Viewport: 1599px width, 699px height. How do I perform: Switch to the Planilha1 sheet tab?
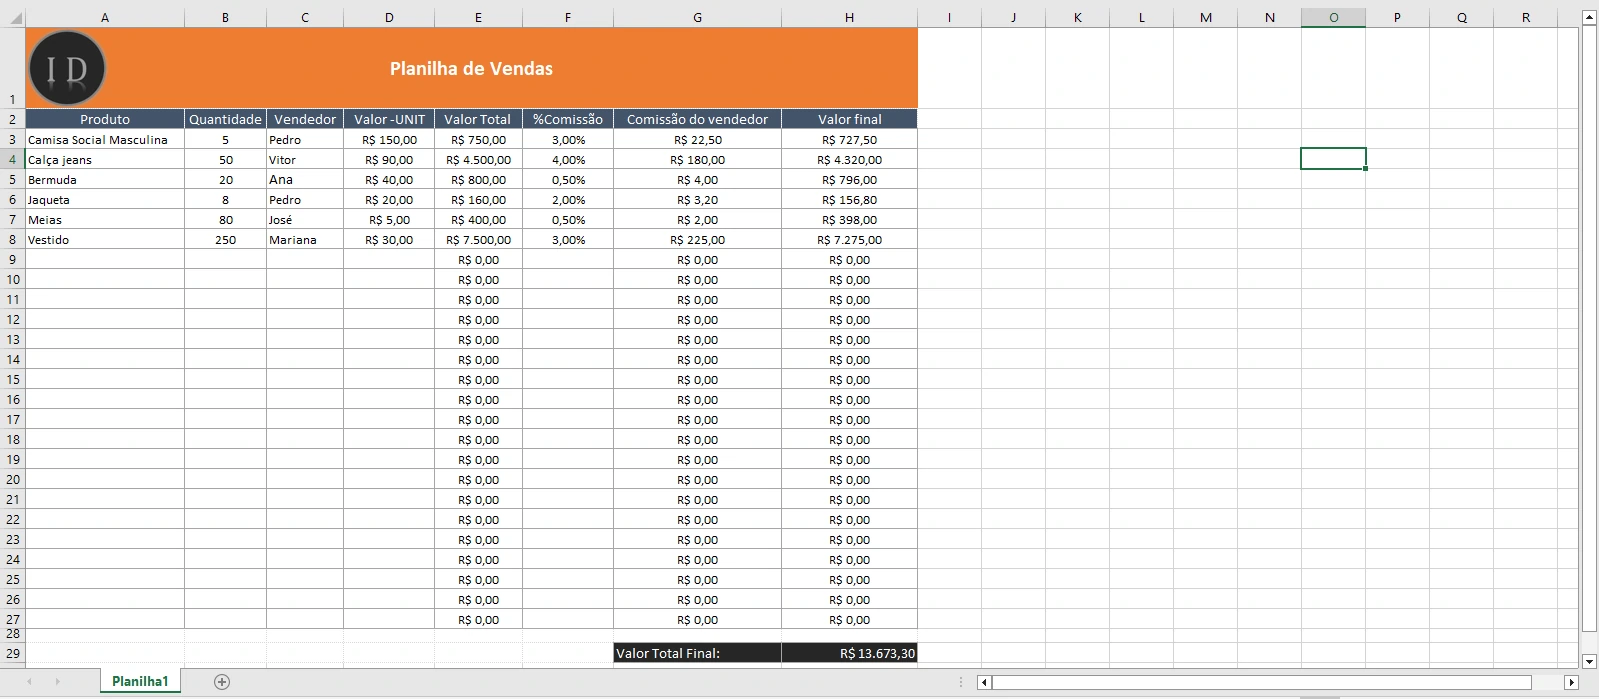point(140,682)
